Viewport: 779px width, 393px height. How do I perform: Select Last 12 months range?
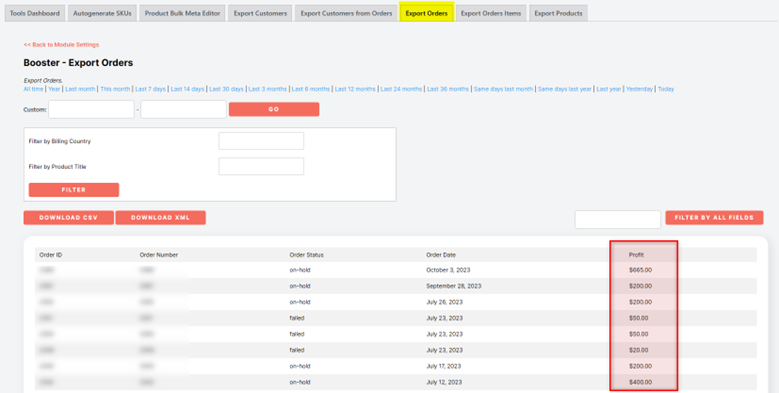[x=355, y=89]
